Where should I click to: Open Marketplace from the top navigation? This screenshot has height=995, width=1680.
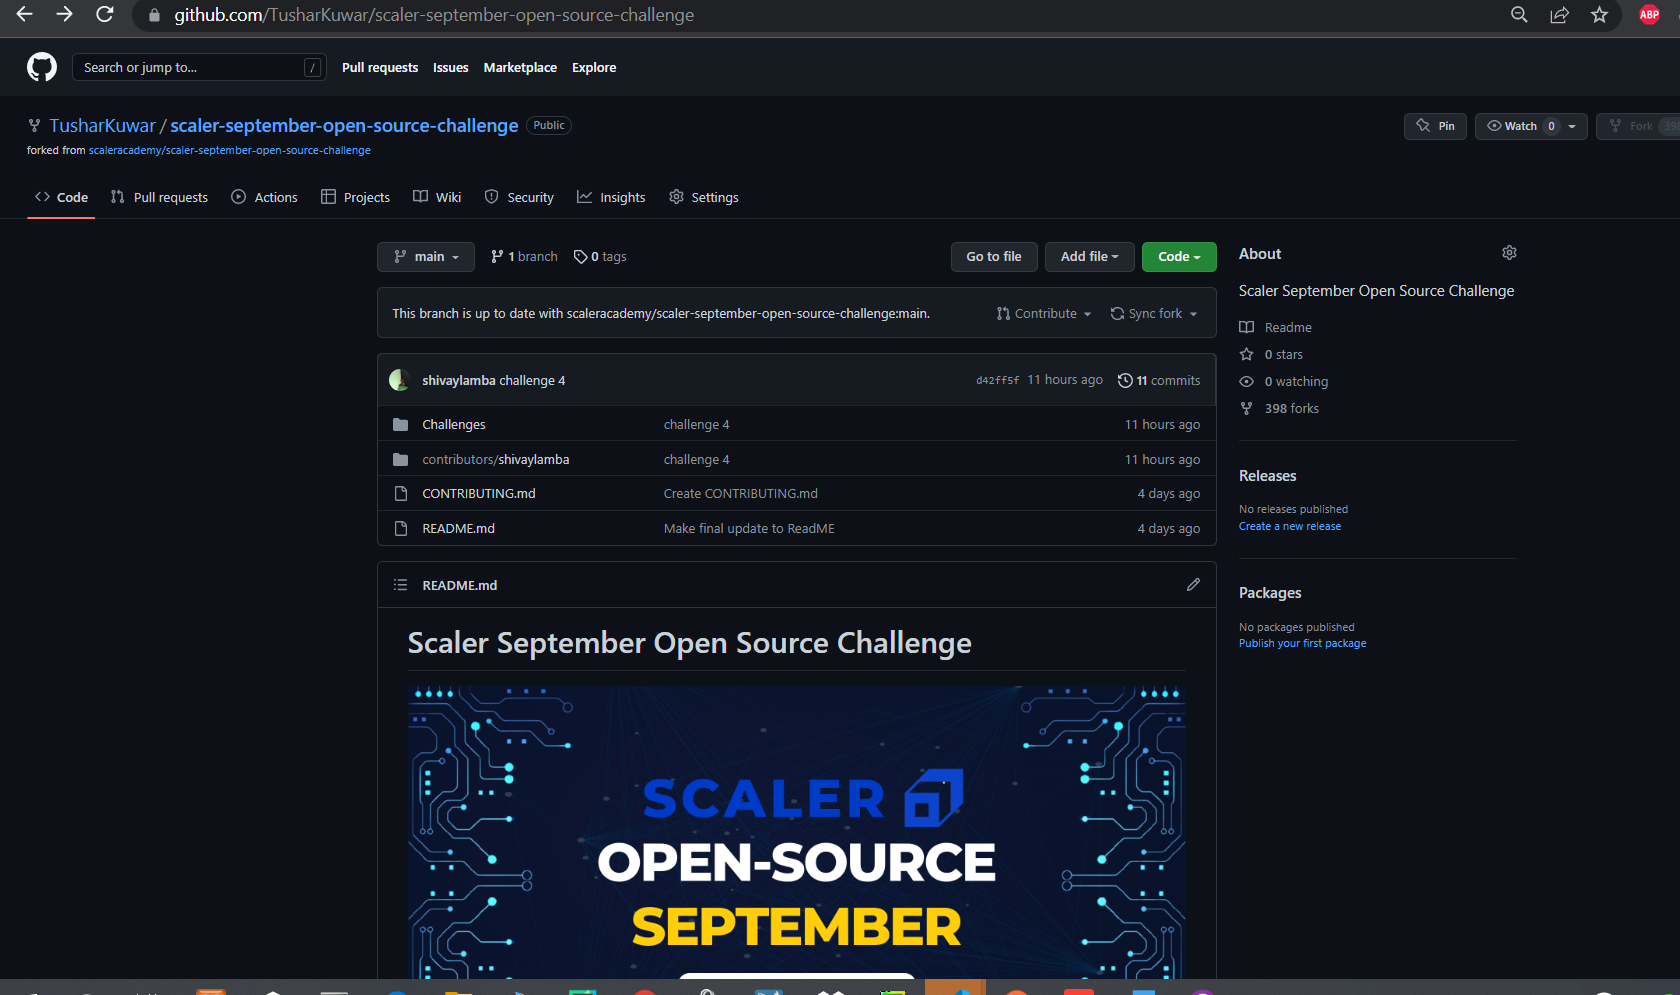520,67
